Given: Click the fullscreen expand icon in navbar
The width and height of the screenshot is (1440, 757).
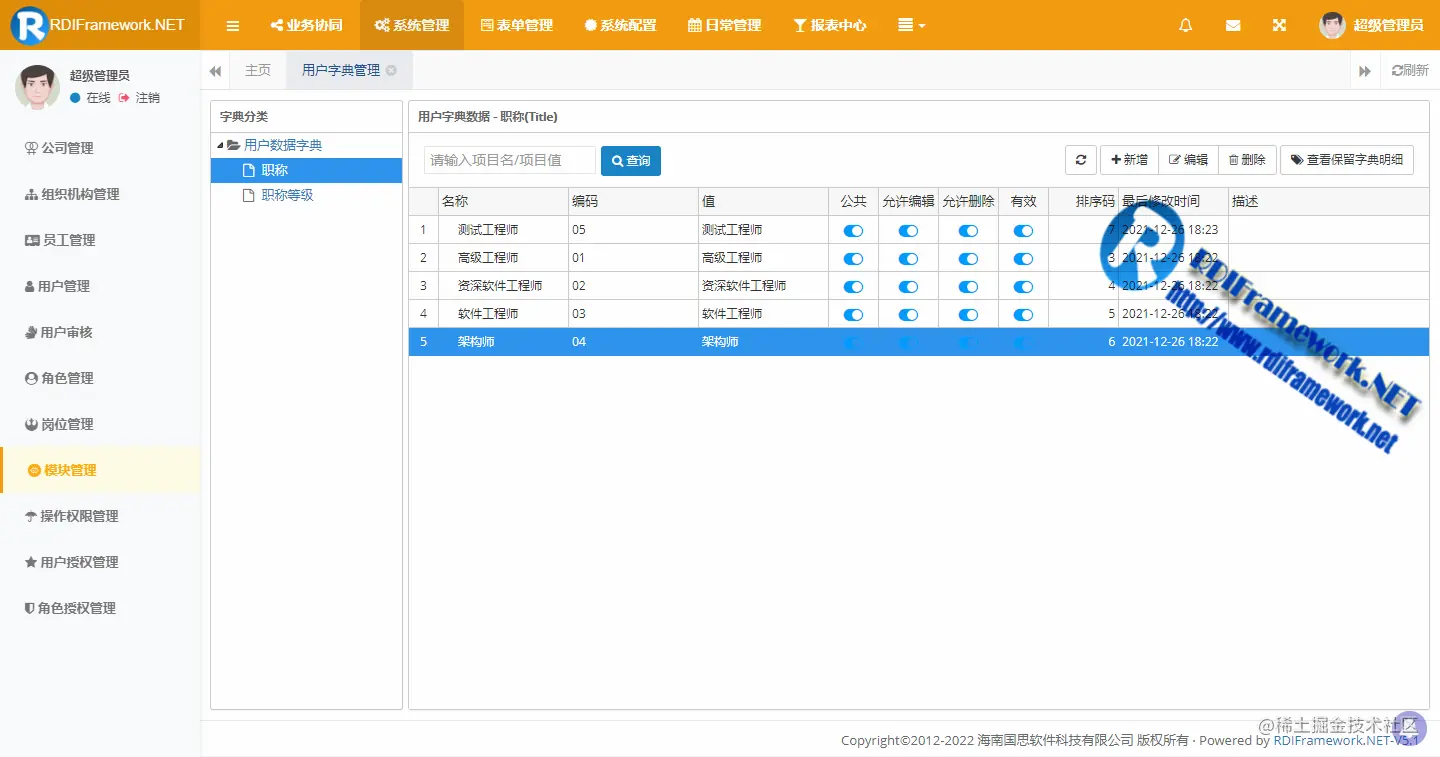Looking at the screenshot, I should click(1279, 25).
